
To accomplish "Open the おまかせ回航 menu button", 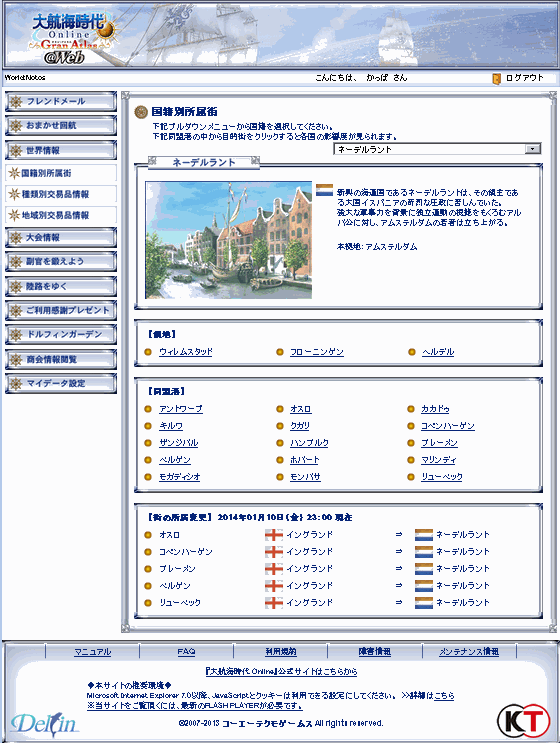I will click(x=61, y=126).
